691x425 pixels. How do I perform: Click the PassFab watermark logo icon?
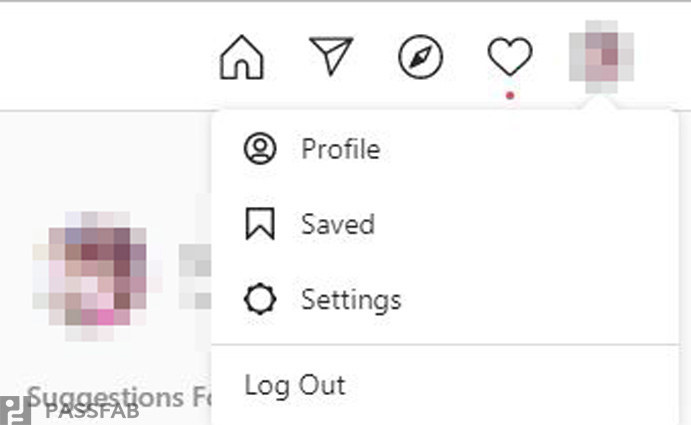click(15, 411)
